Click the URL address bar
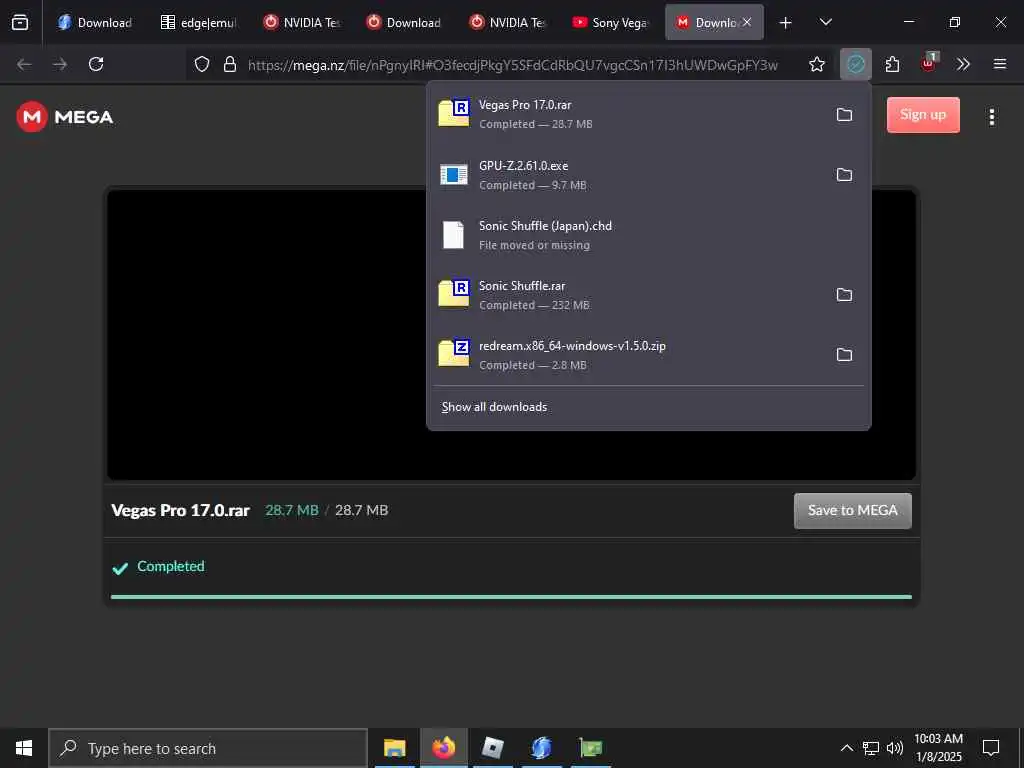The width and height of the screenshot is (1024, 768). 513,65
